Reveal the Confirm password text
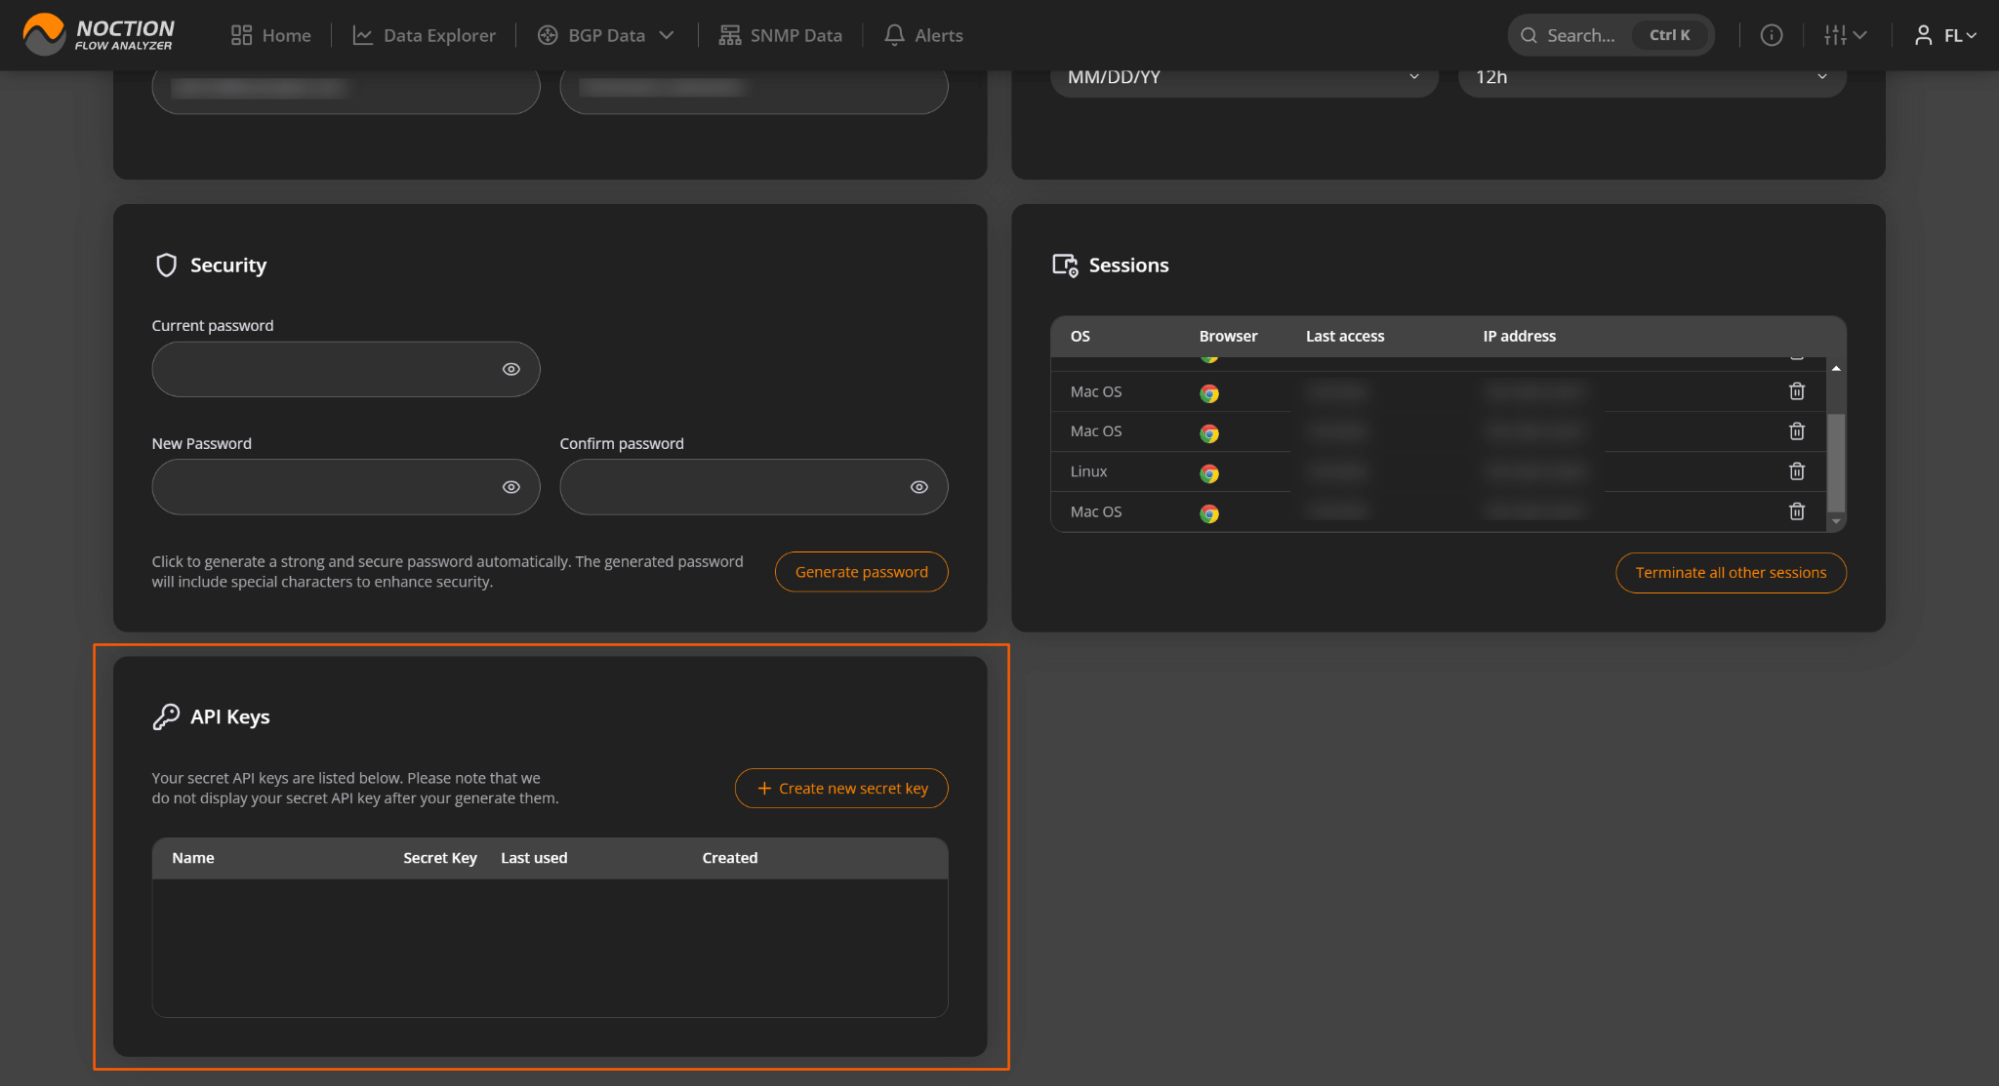Screen dimensions: 1999x1087 (919, 487)
